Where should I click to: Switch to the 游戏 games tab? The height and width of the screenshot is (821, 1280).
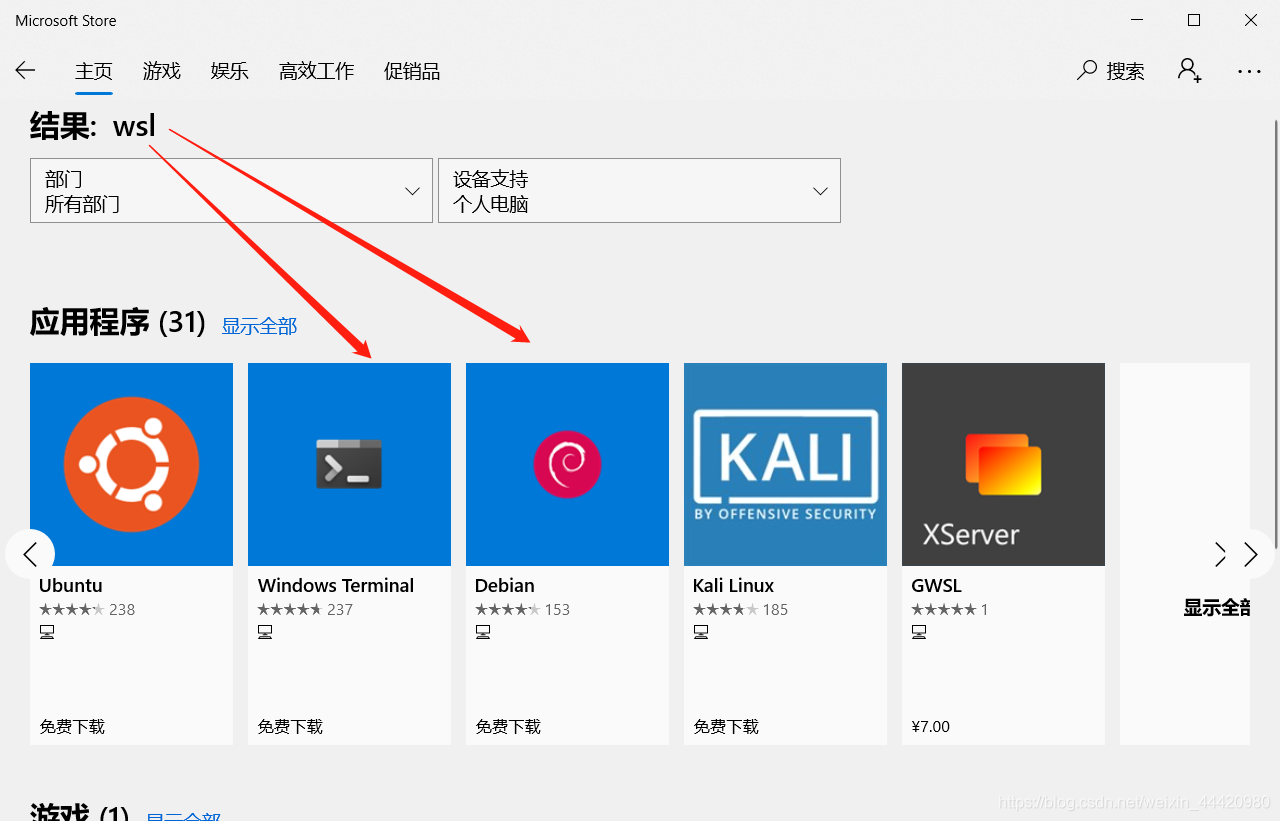click(x=162, y=71)
